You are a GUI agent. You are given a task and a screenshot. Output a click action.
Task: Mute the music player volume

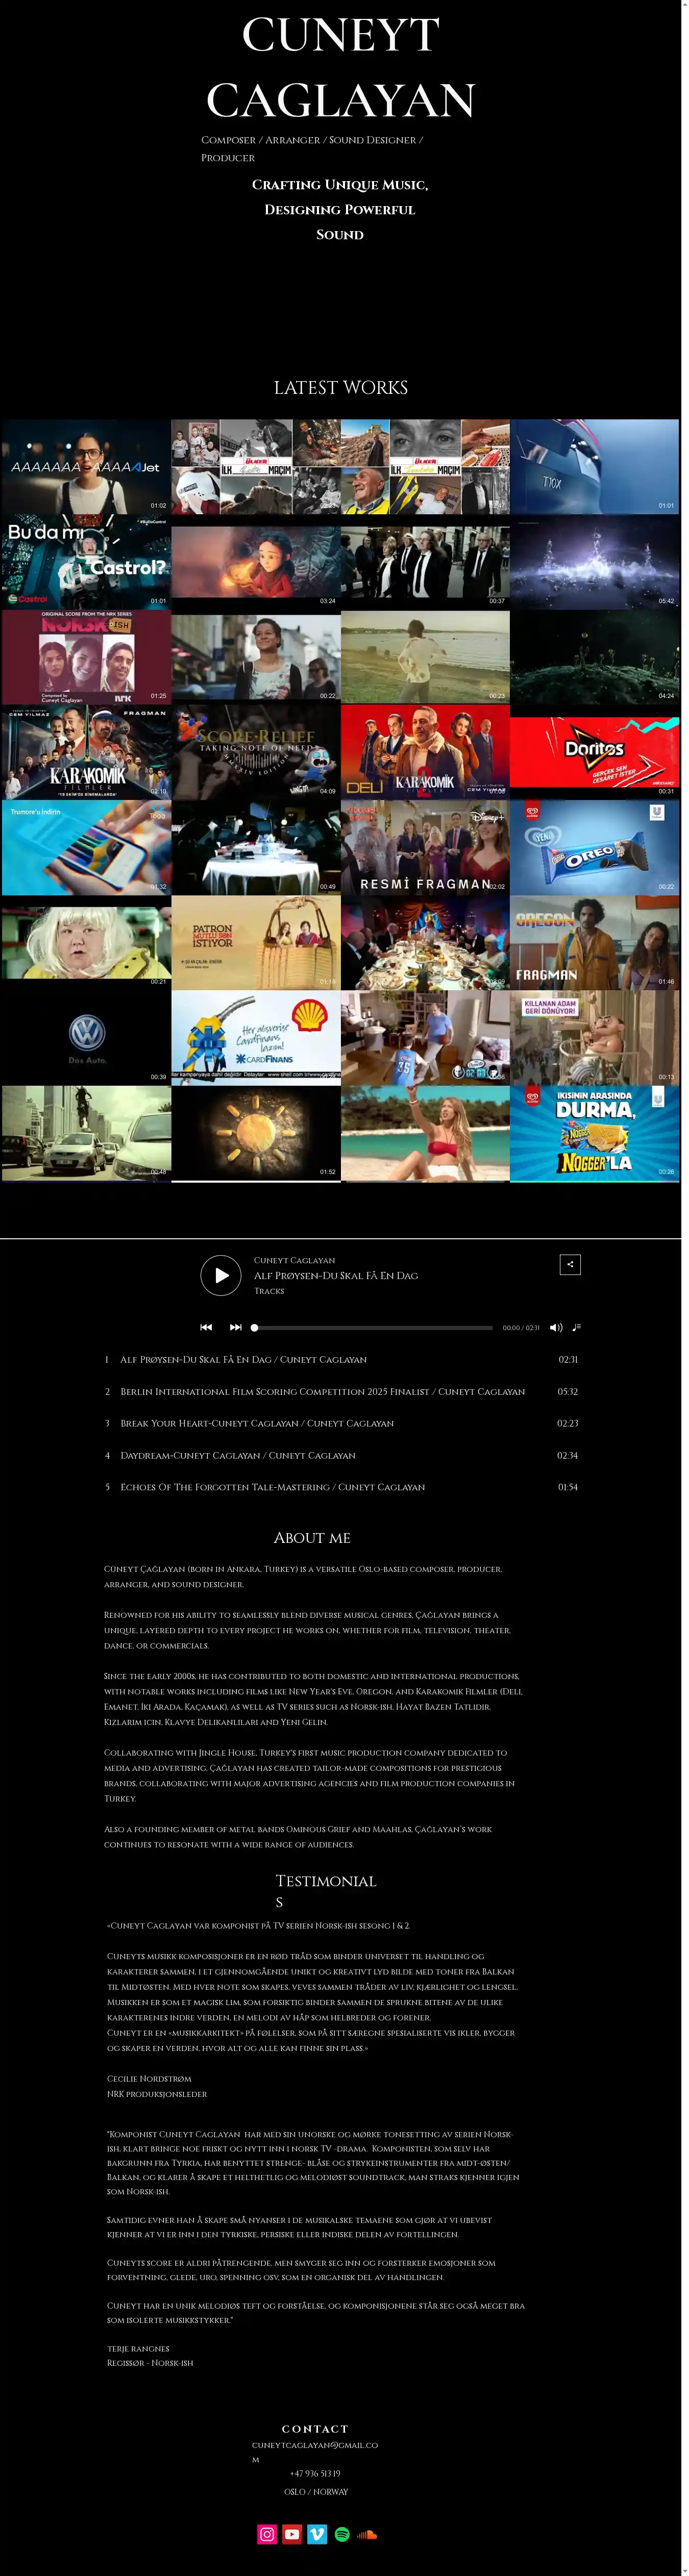pyautogui.click(x=556, y=1327)
